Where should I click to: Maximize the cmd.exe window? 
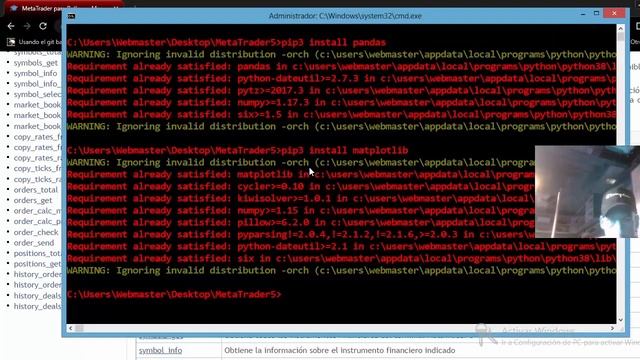point(596,13)
